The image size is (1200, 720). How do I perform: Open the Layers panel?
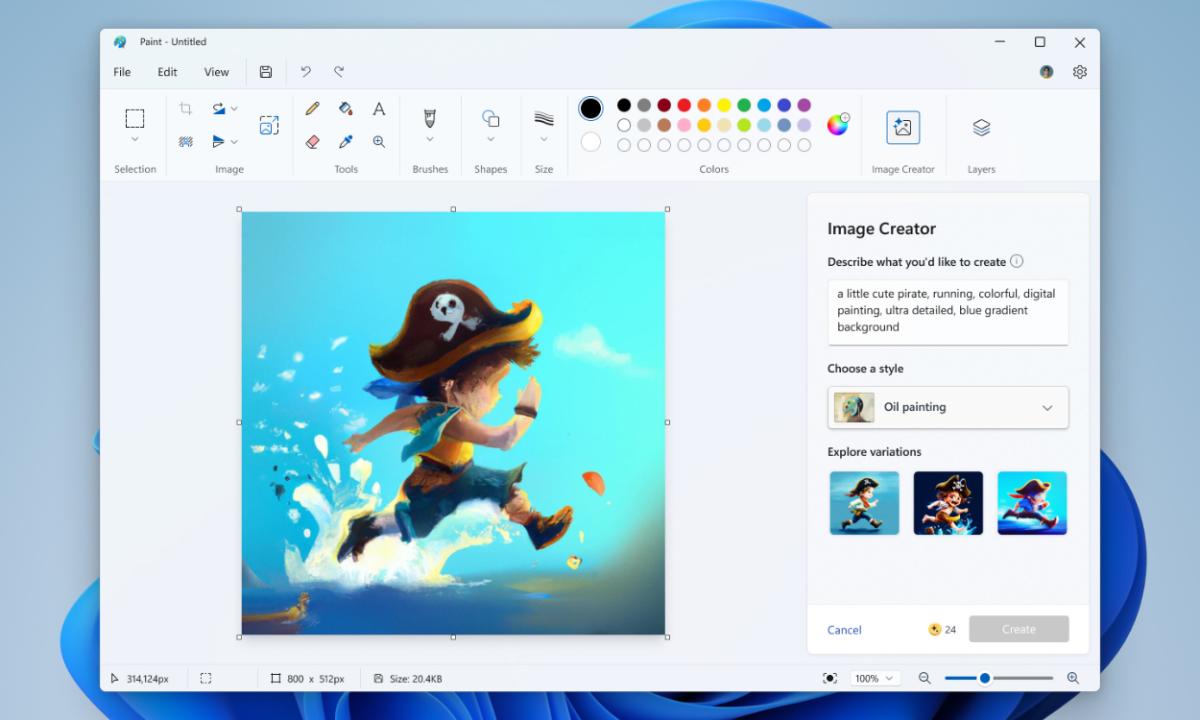click(x=980, y=127)
